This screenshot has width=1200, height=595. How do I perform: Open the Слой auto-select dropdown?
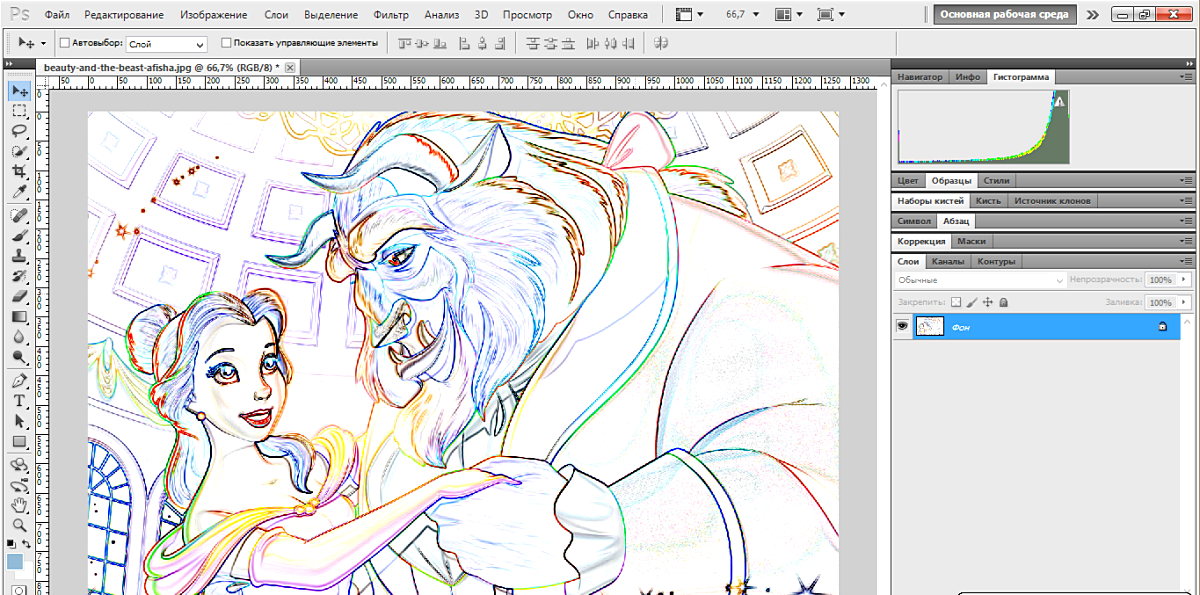(167, 44)
